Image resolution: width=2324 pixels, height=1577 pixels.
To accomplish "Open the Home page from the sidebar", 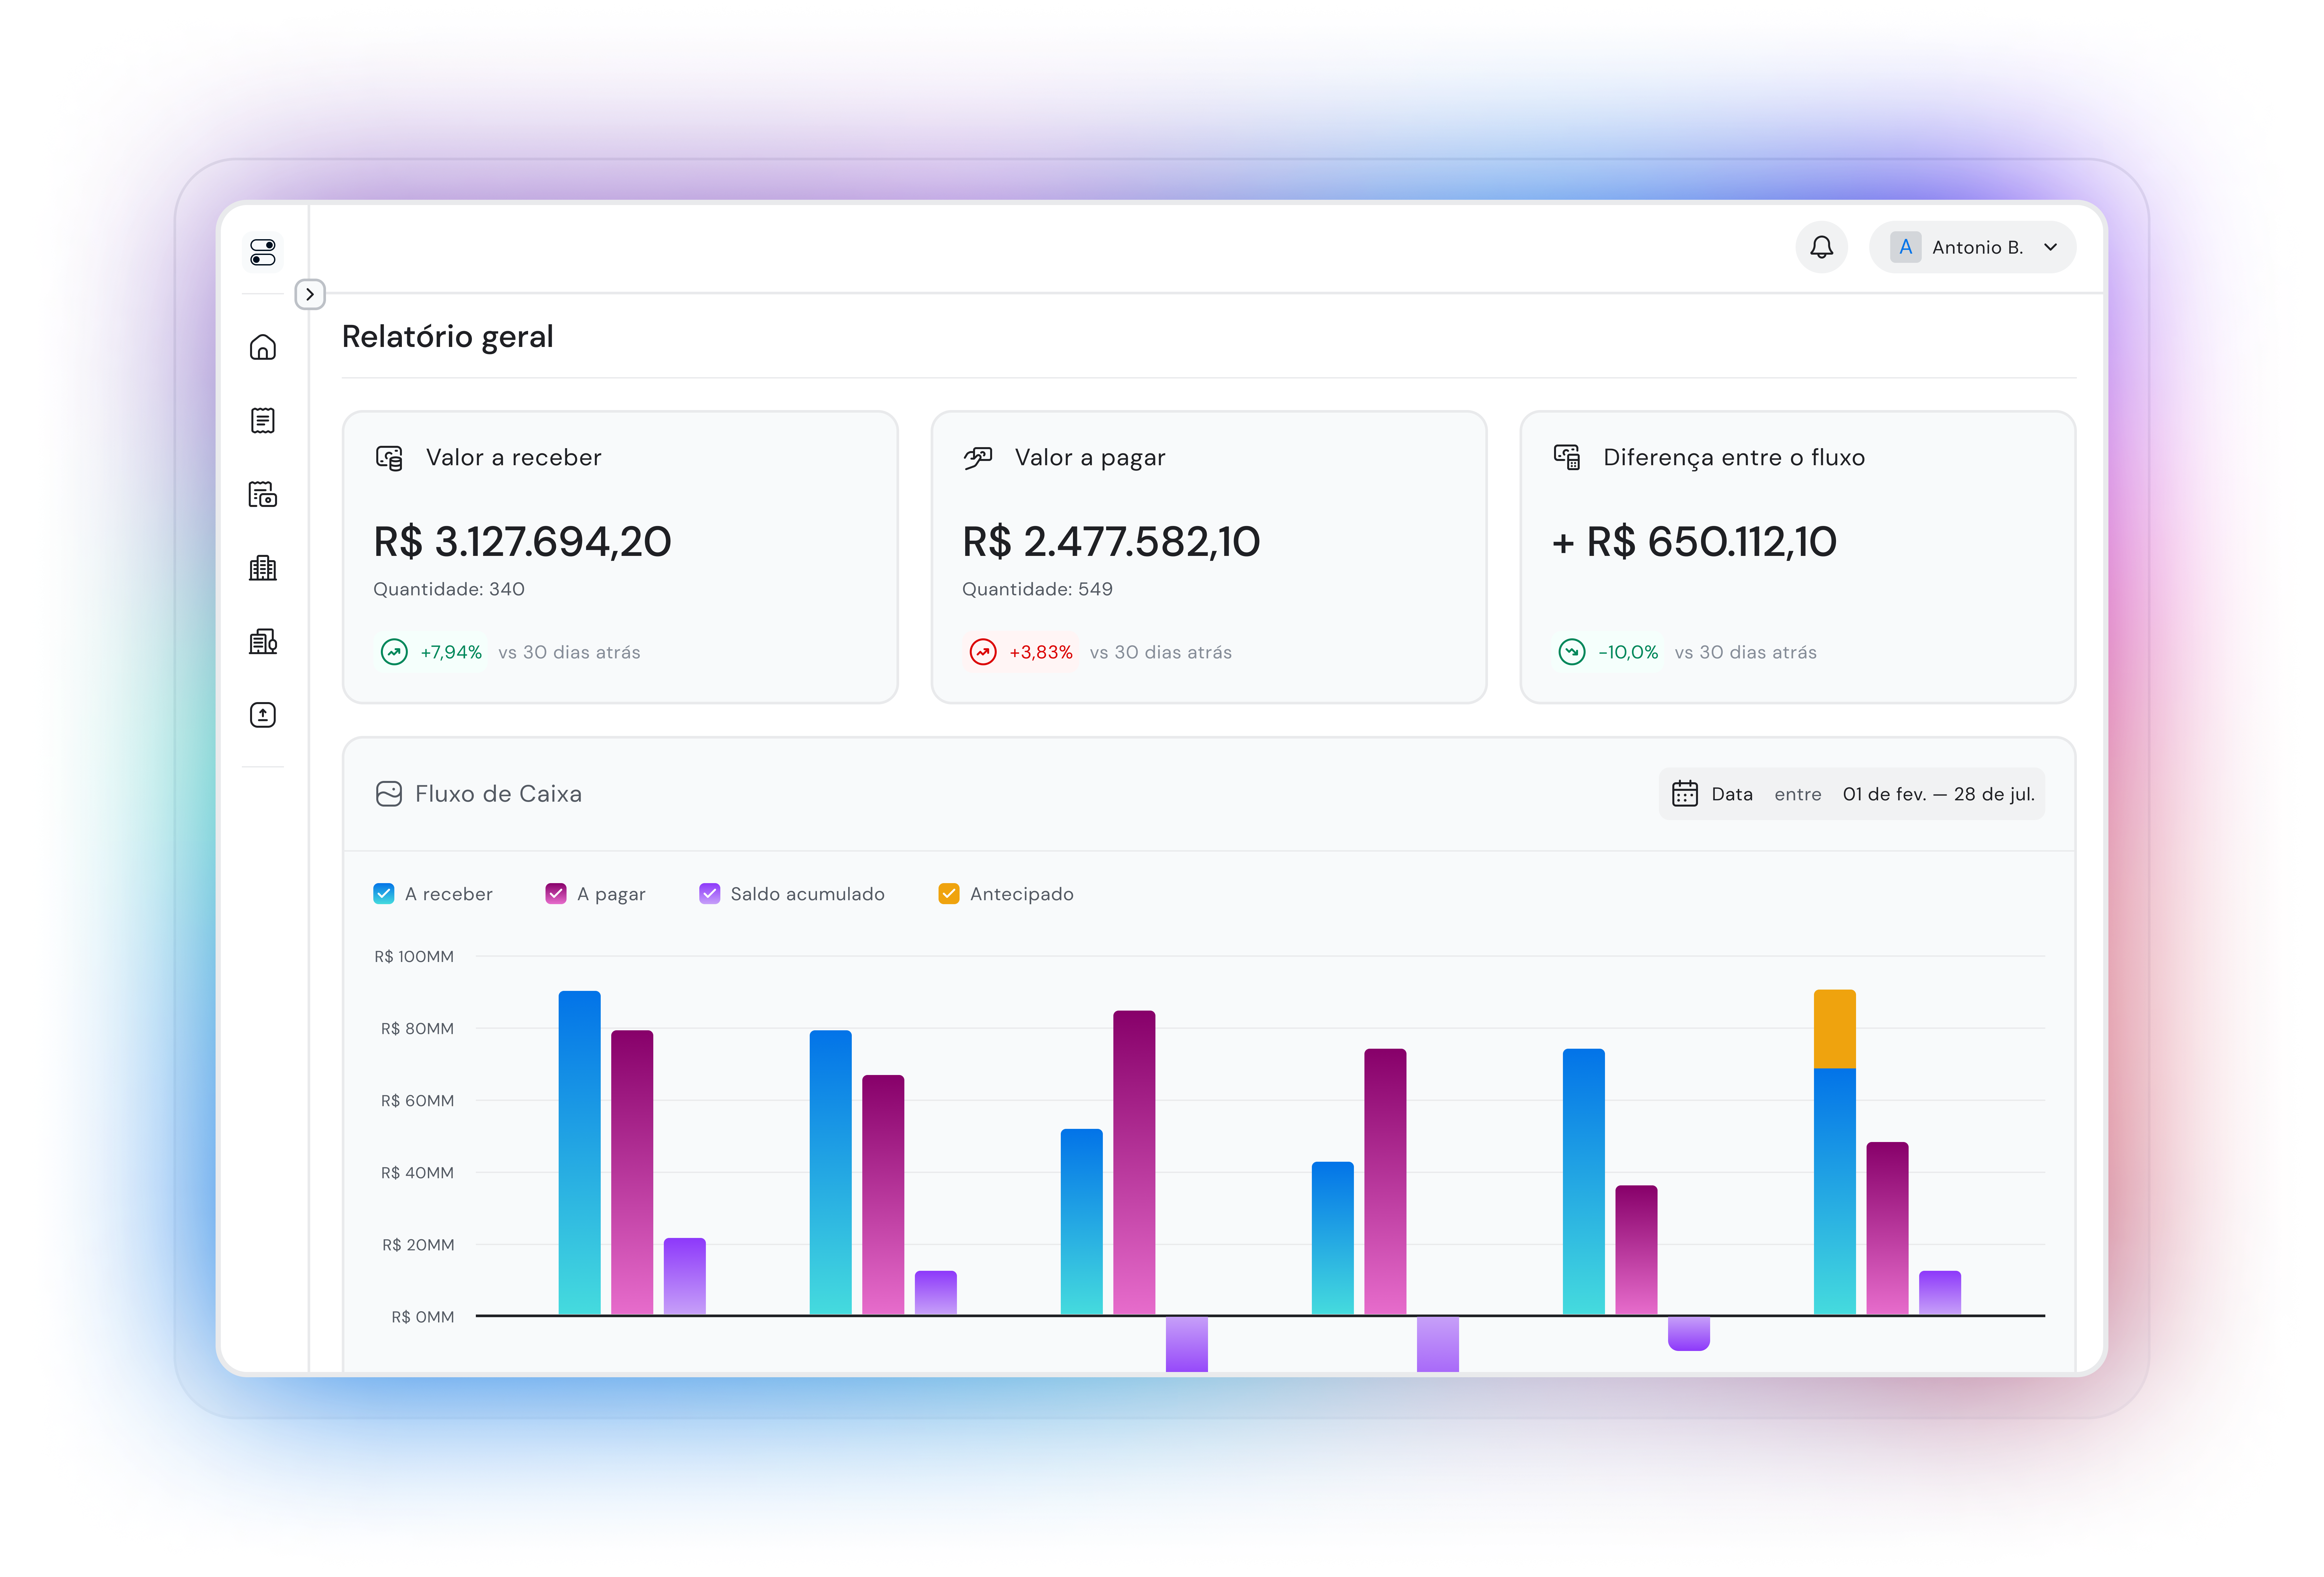I will (263, 347).
